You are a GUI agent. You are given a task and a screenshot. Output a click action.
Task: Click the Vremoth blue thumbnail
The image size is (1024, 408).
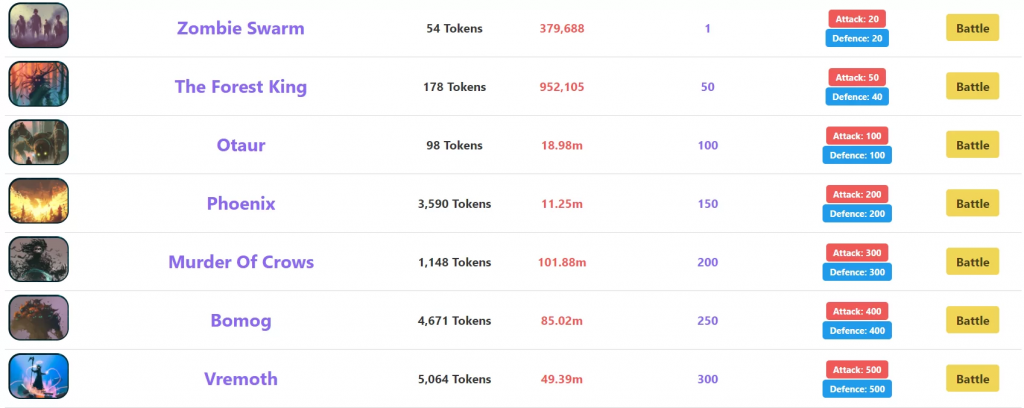[39, 376]
